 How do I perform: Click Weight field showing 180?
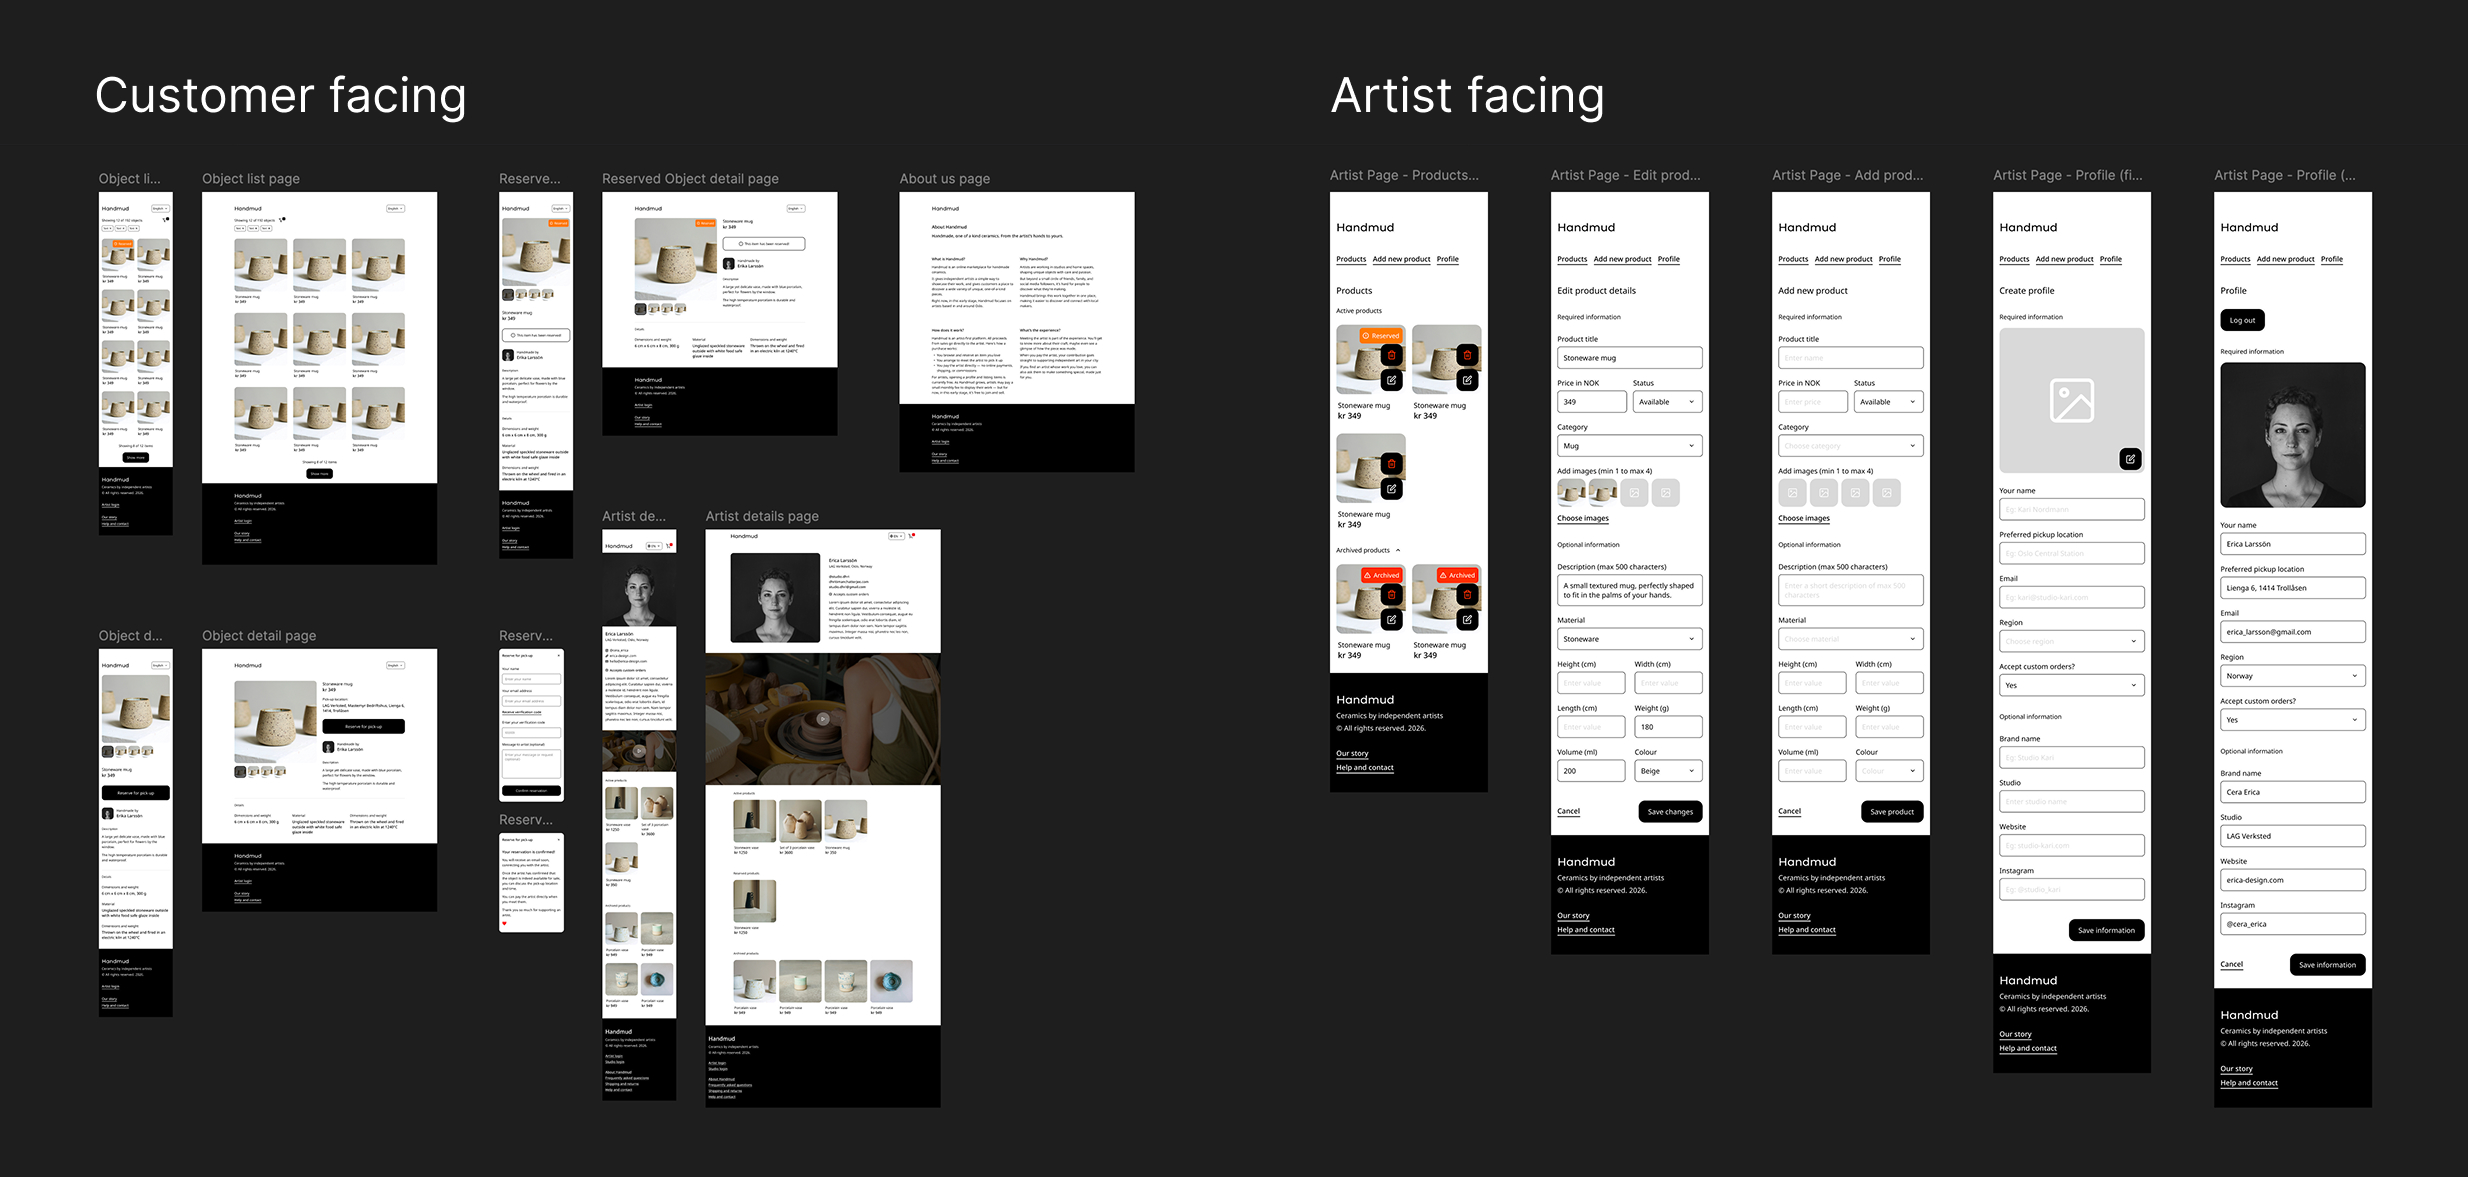coord(1668,727)
